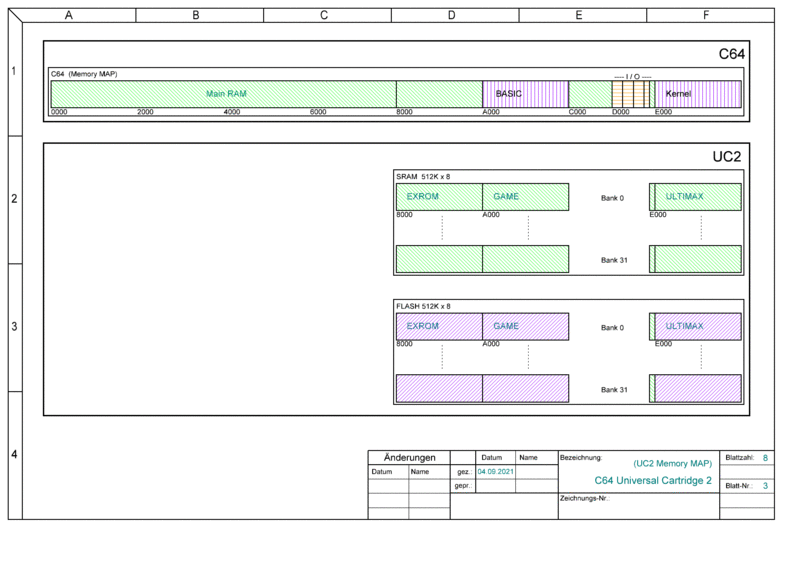Click "Name" header under Änderungen
Viewport: 800px width, 566px height.
pos(420,472)
